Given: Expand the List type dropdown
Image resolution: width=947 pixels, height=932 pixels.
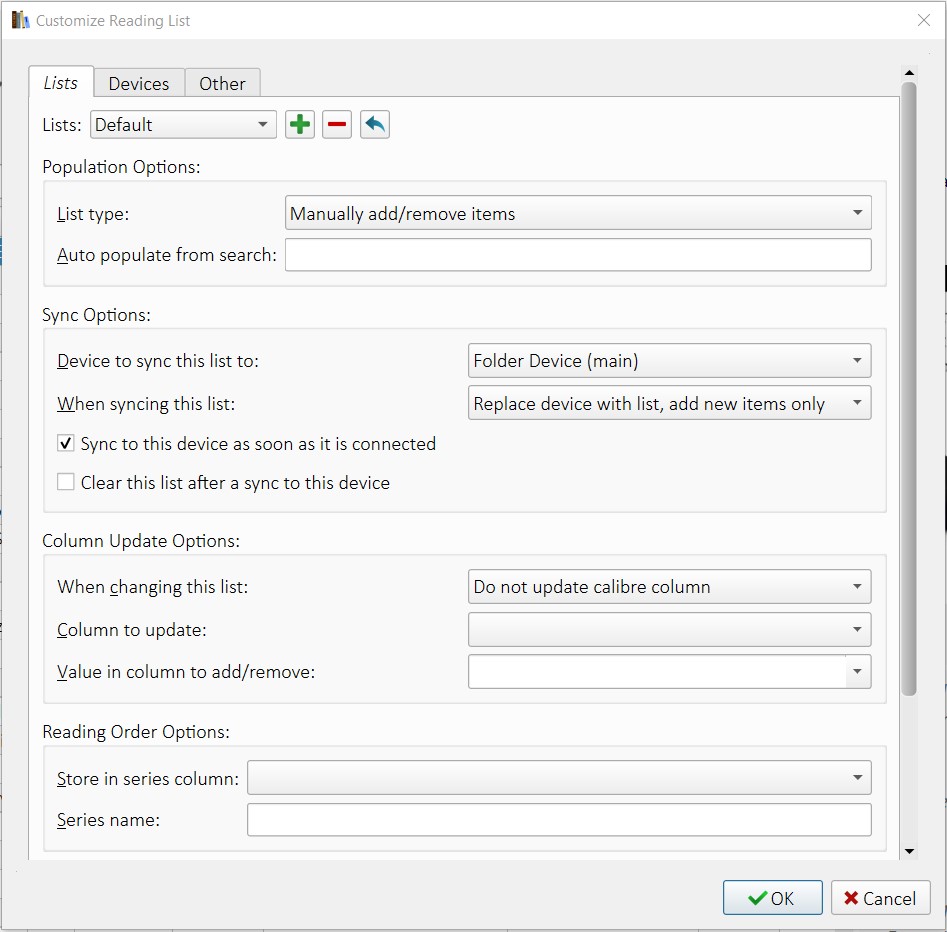Looking at the screenshot, I should click(578, 213).
